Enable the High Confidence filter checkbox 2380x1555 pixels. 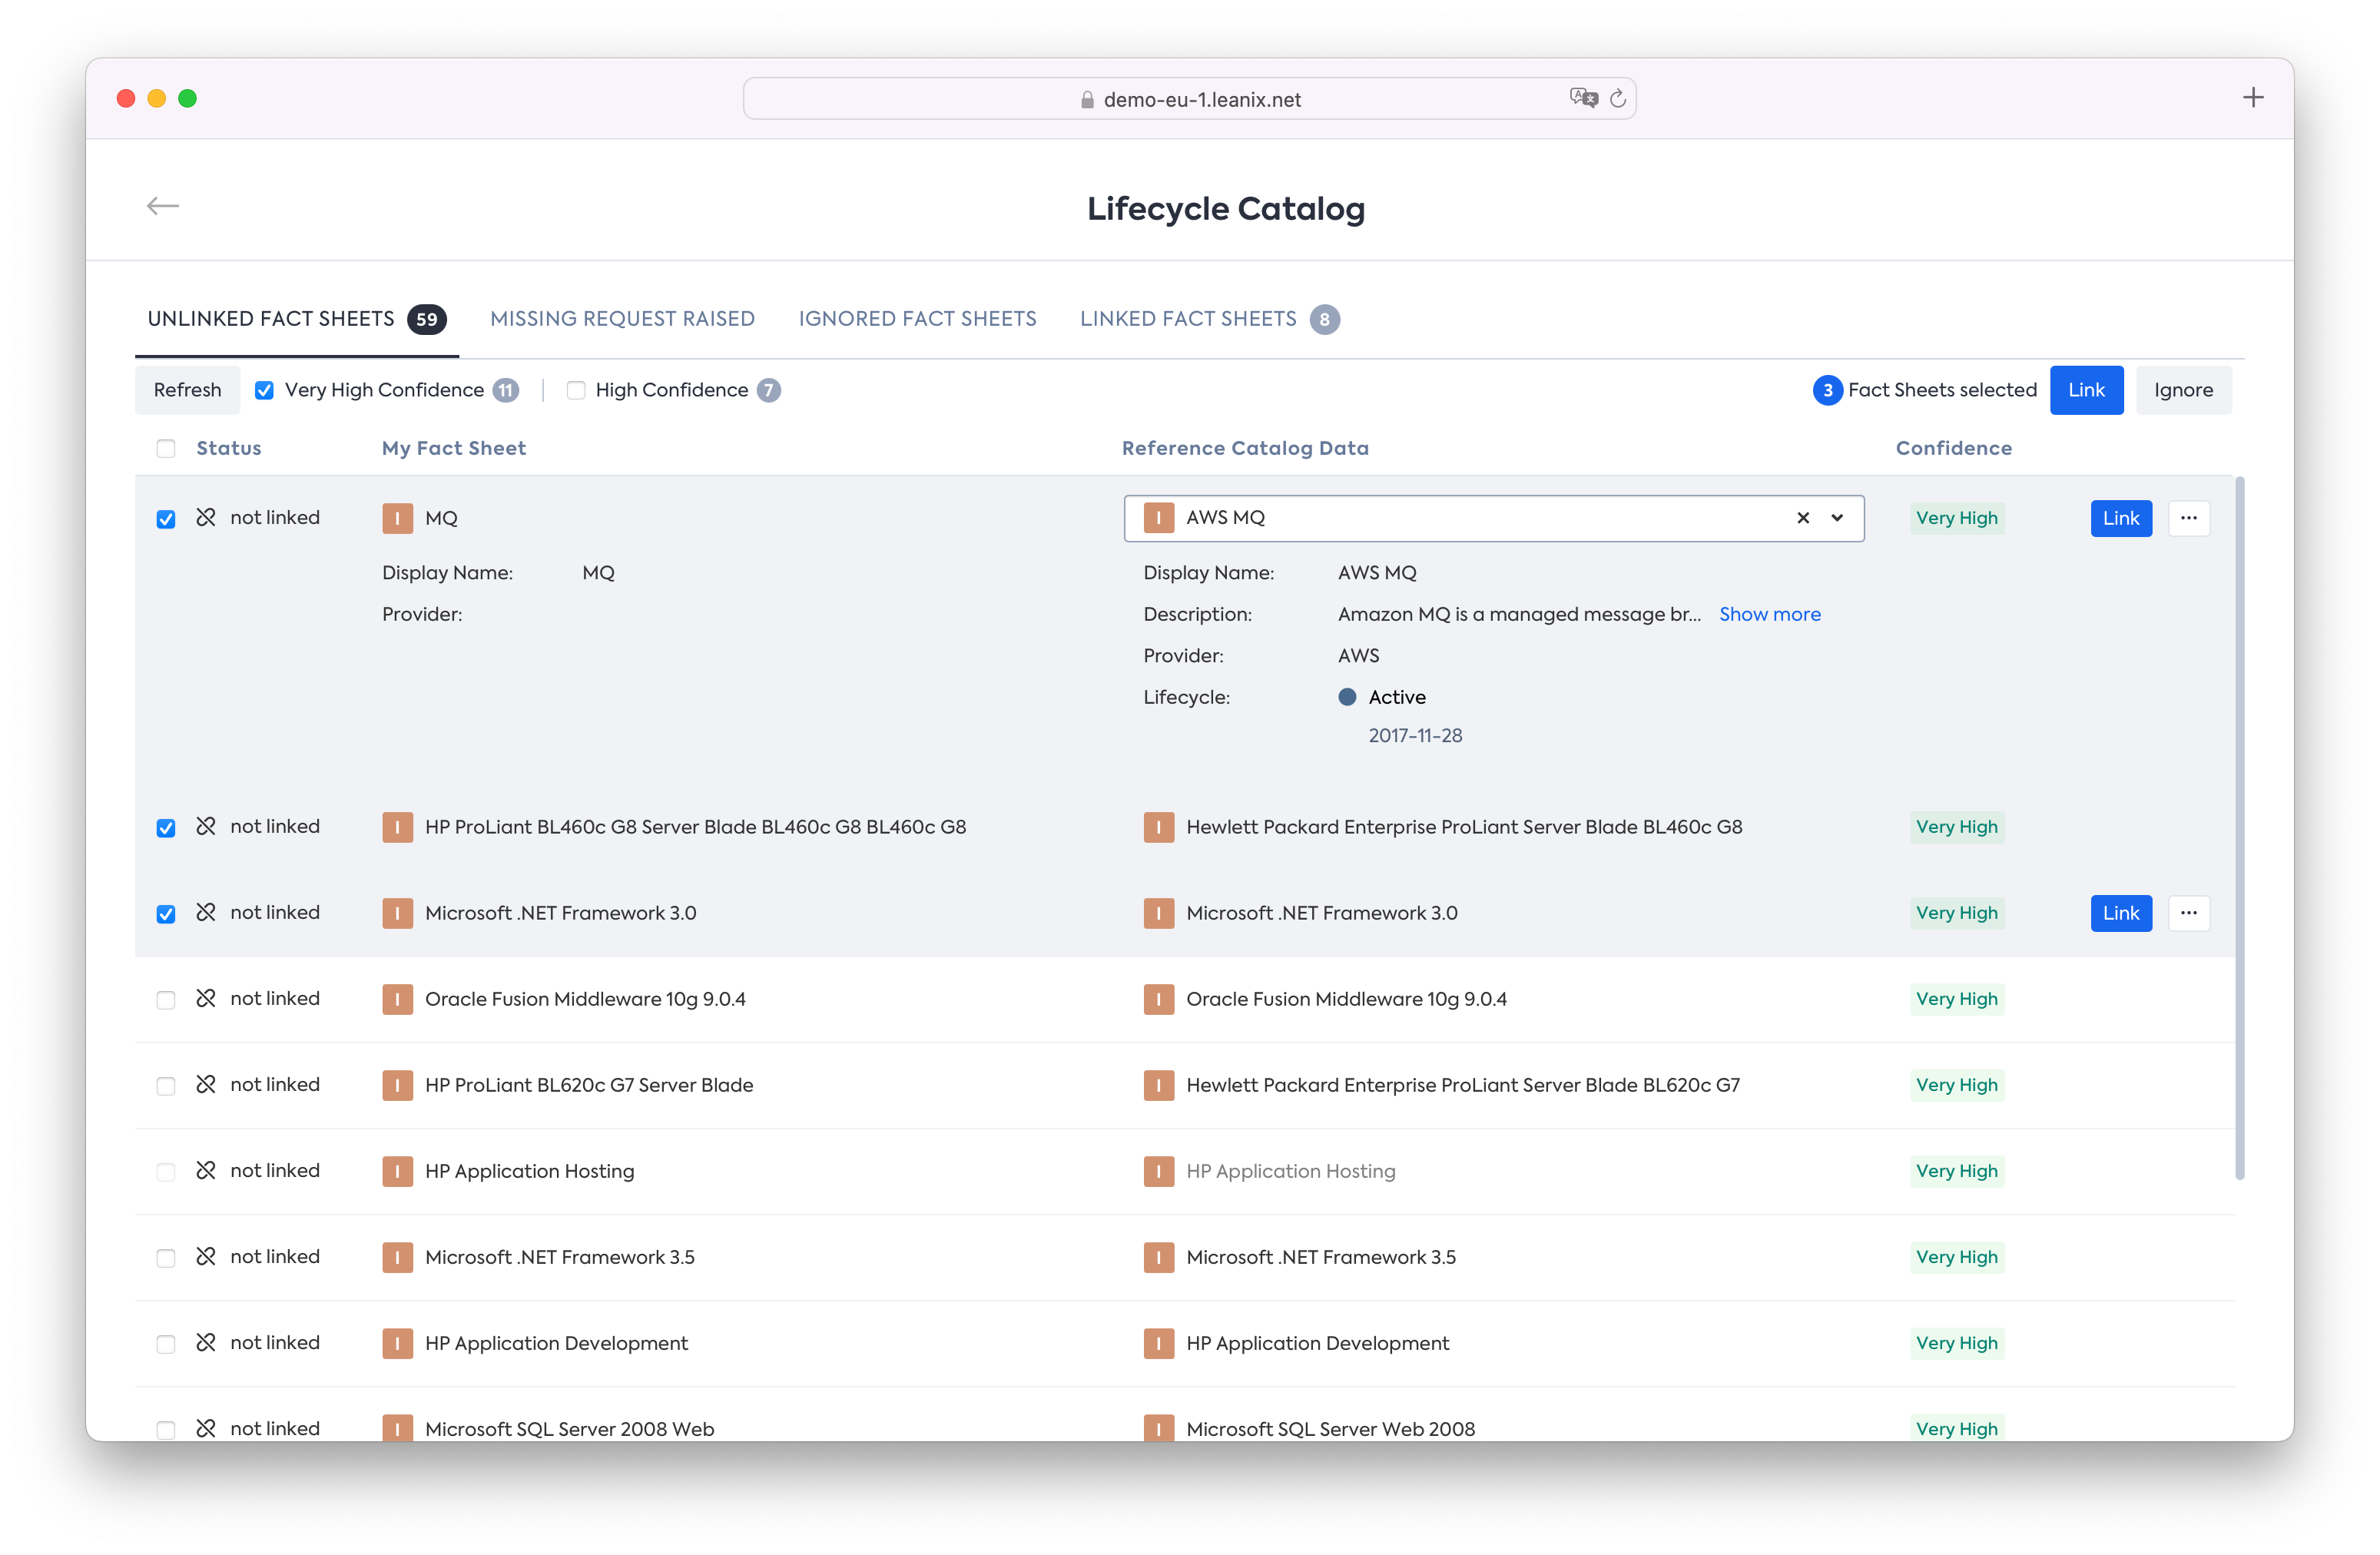click(575, 390)
